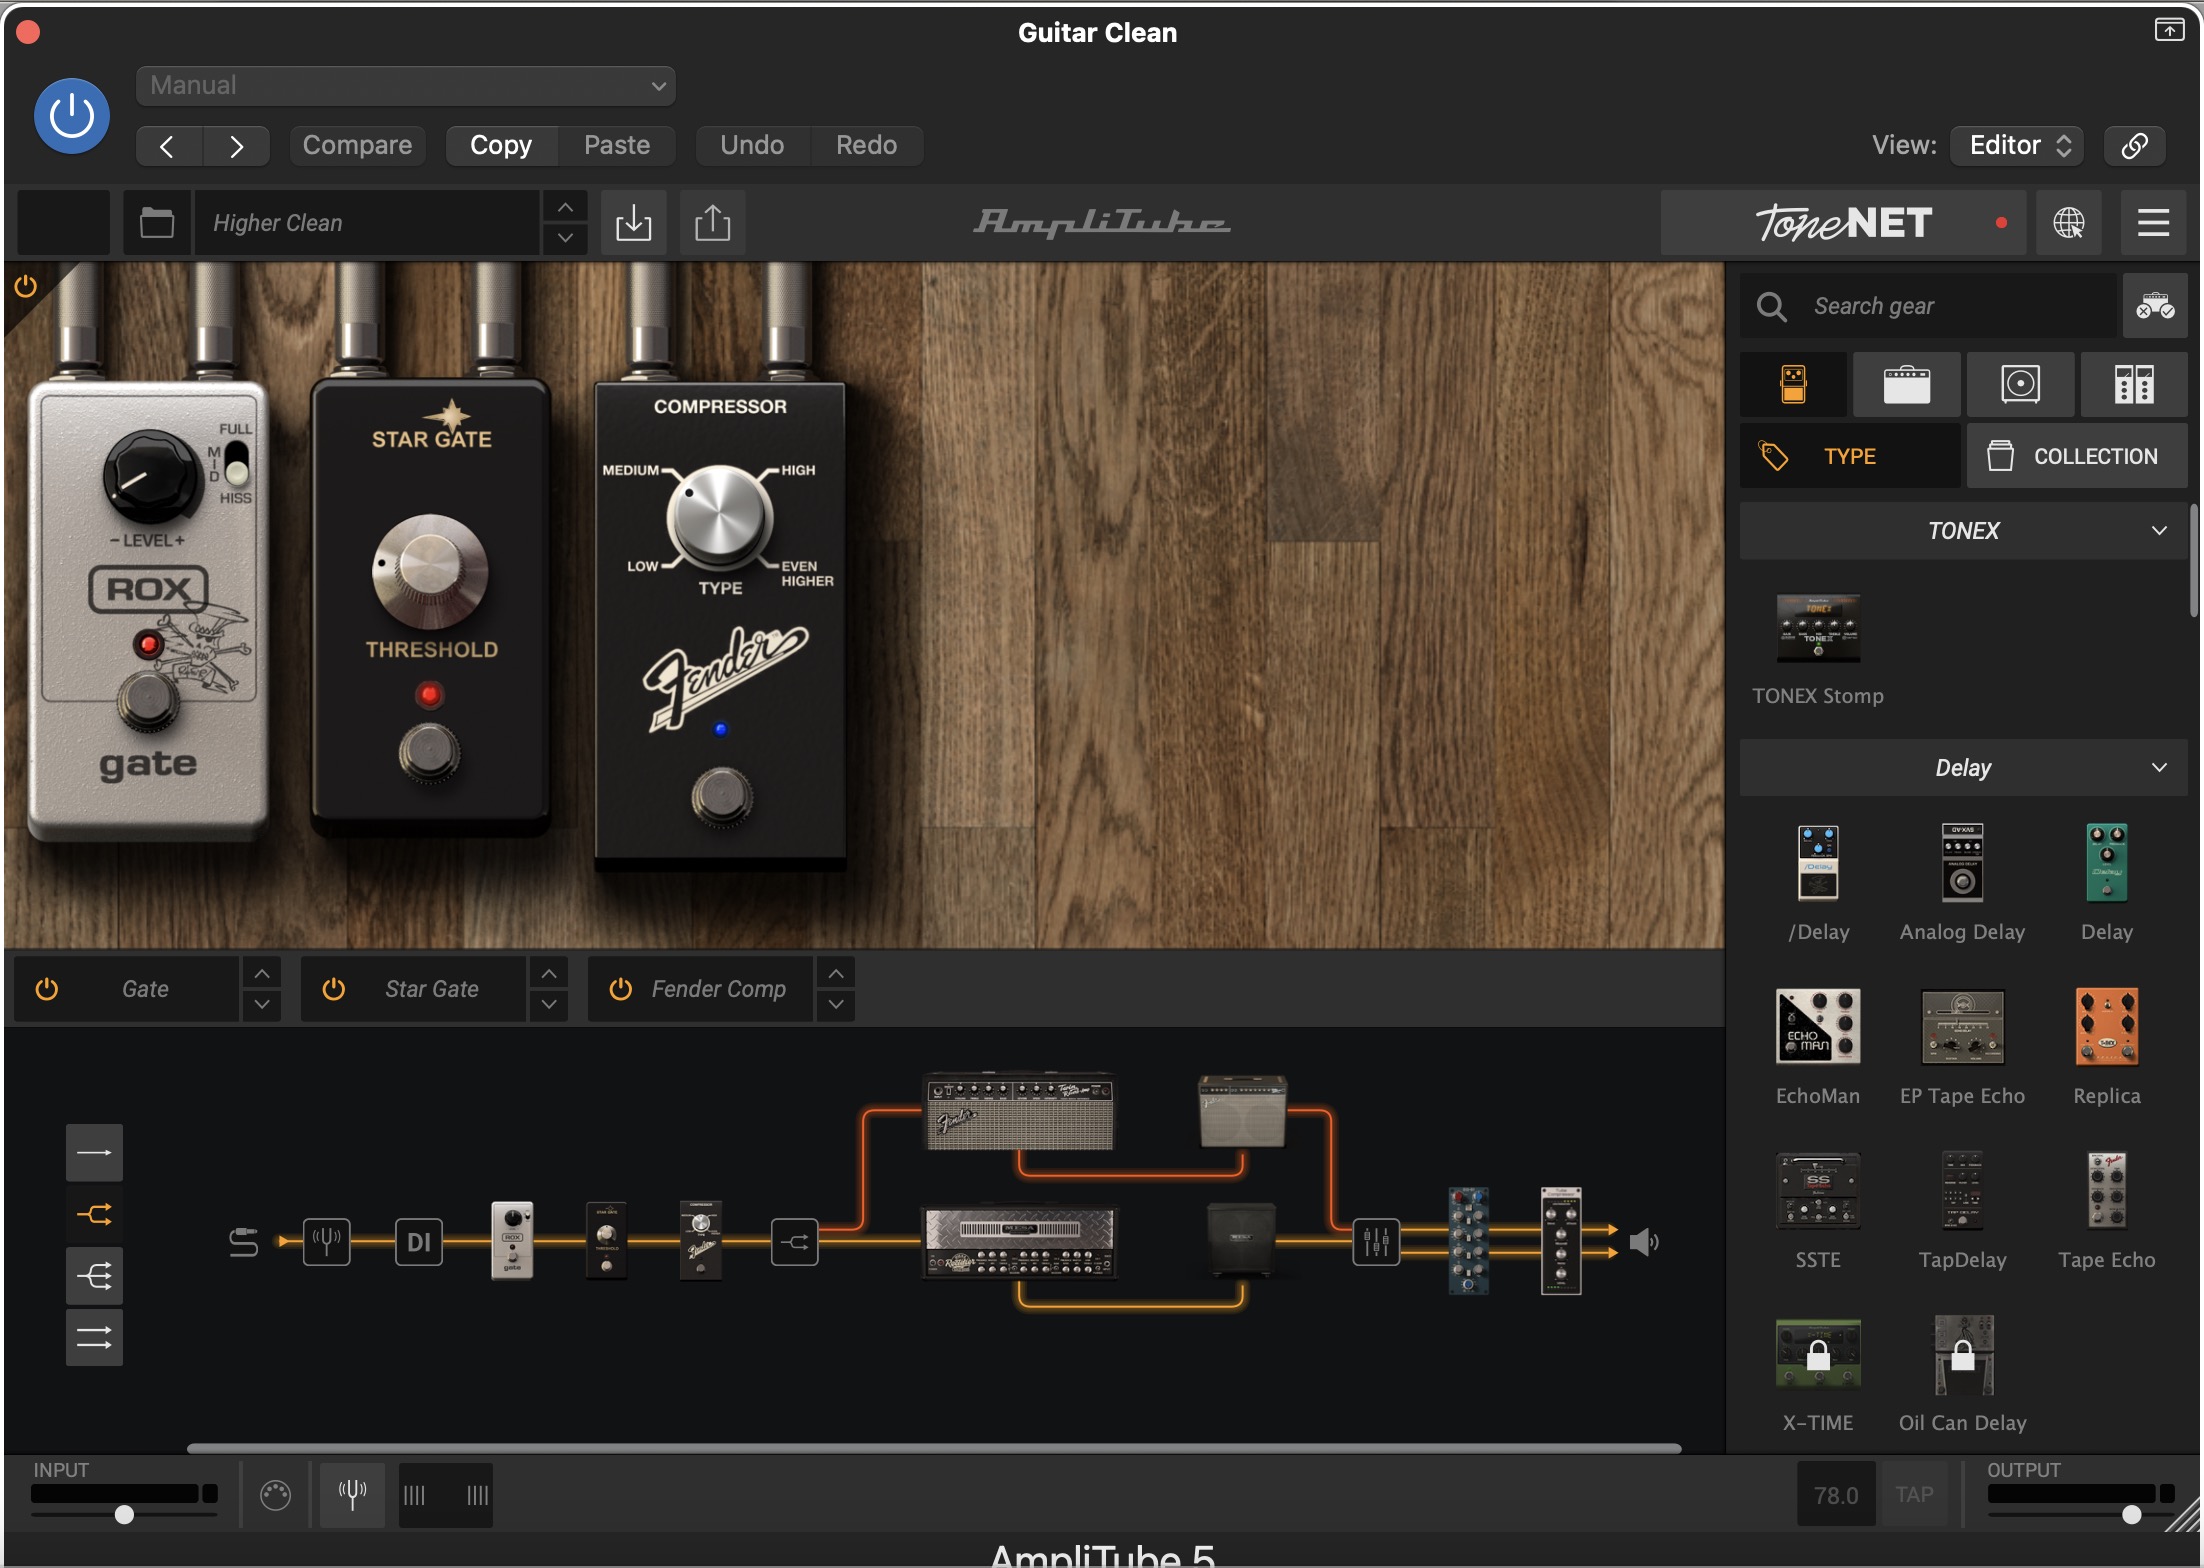Switch to the COLLECTION tab

coord(2077,456)
